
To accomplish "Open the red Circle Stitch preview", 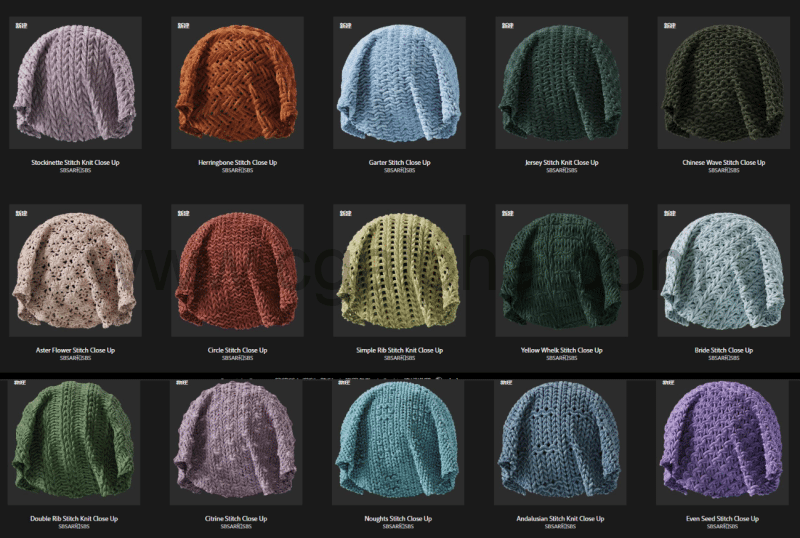I will [x=237, y=271].
